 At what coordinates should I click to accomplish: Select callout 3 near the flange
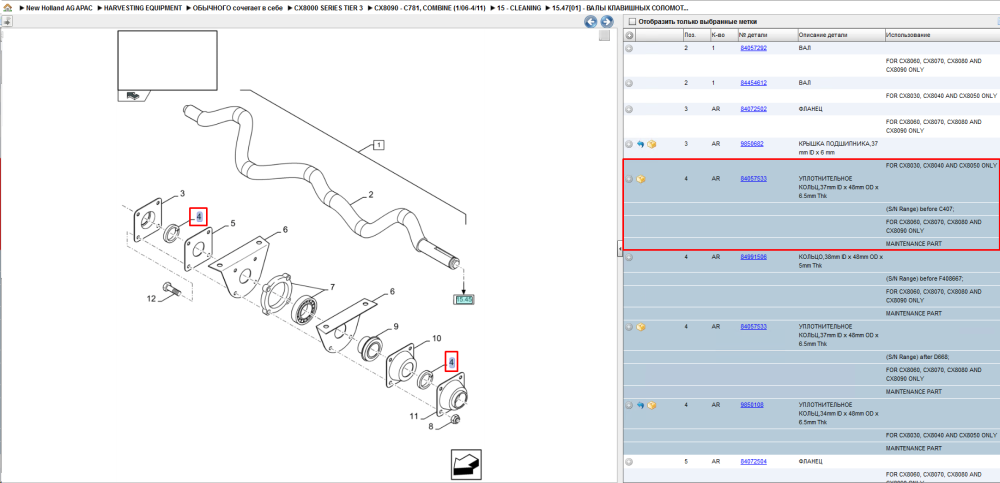click(182, 193)
